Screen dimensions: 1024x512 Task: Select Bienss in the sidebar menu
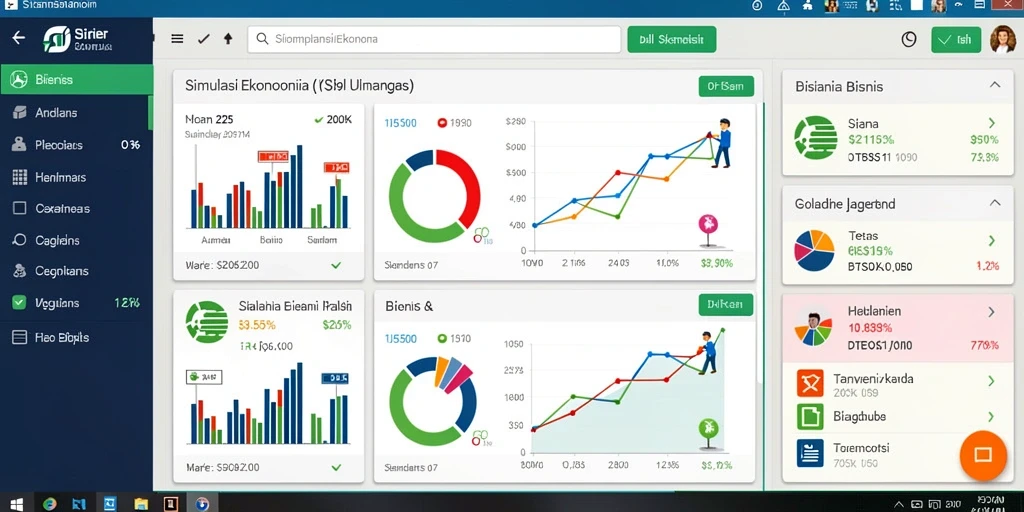[76, 80]
